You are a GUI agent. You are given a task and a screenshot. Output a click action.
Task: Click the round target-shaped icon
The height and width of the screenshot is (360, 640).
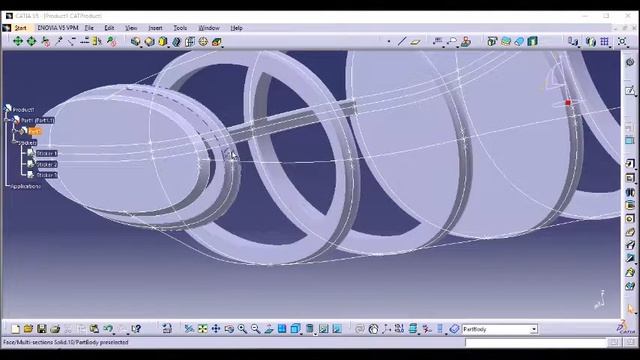(x=203, y=42)
